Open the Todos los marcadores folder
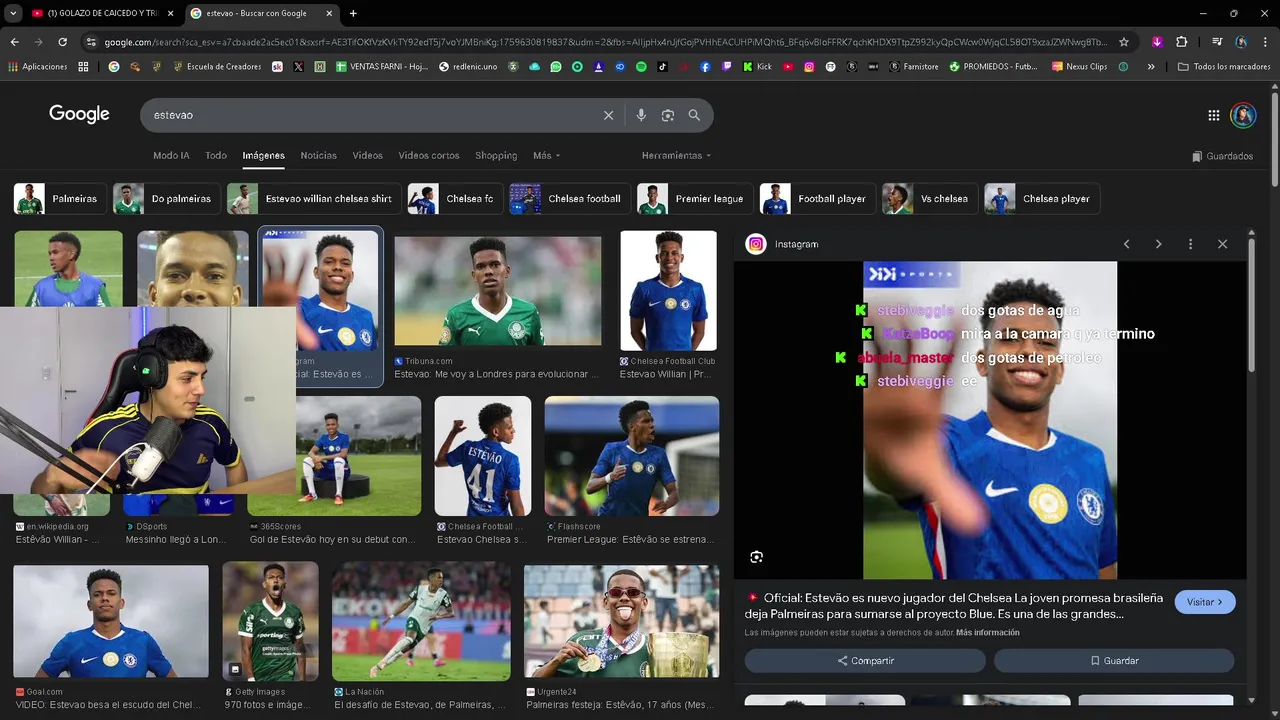The image size is (1280, 720). pyautogui.click(x=1224, y=67)
